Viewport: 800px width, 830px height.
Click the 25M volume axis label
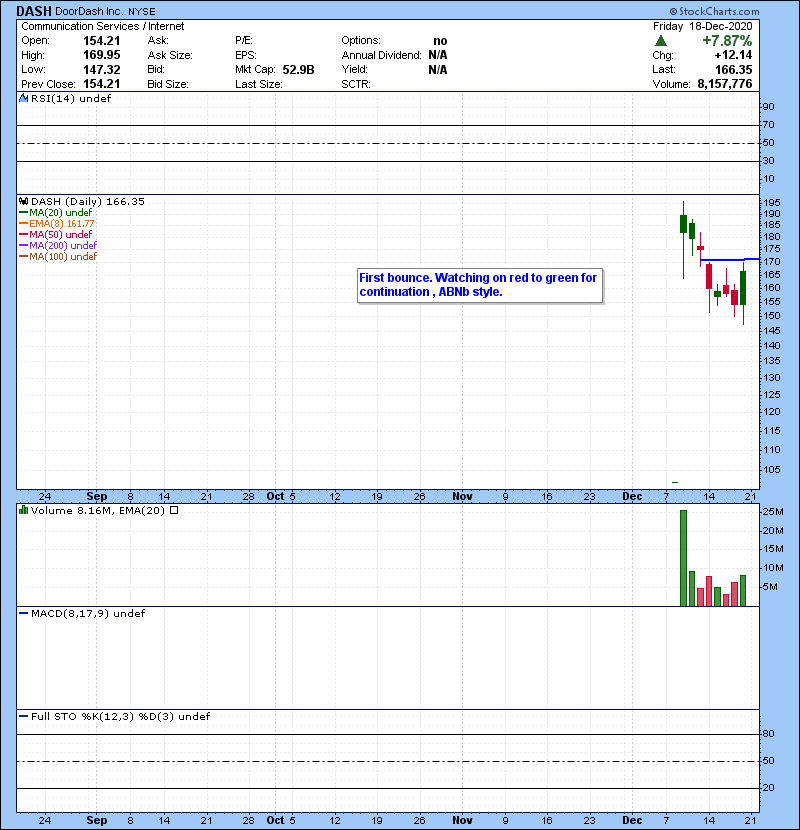pyautogui.click(x=773, y=512)
